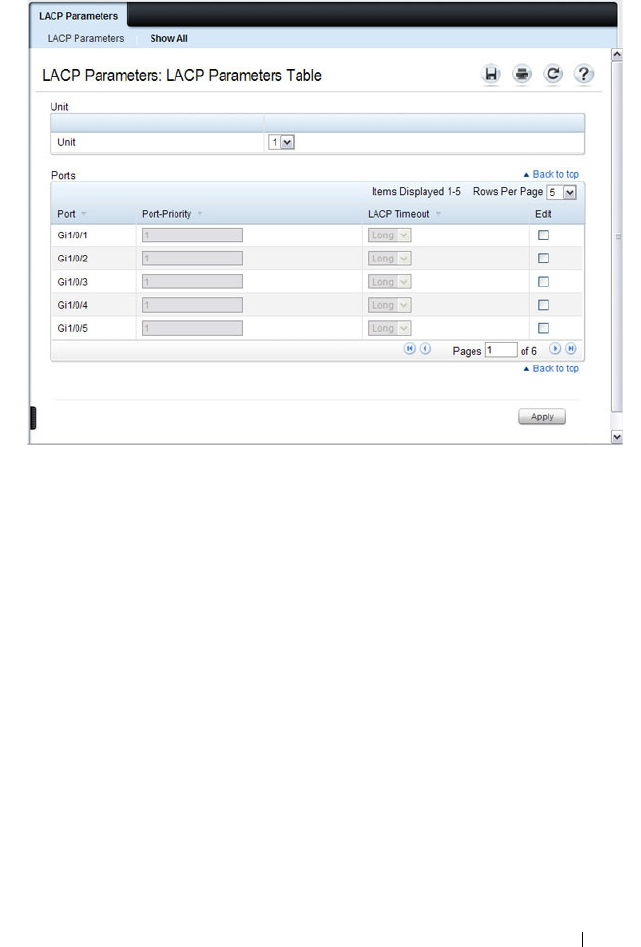Click the Refresh icon
The width and height of the screenshot is (641, 947).
(x=552, y=74)
